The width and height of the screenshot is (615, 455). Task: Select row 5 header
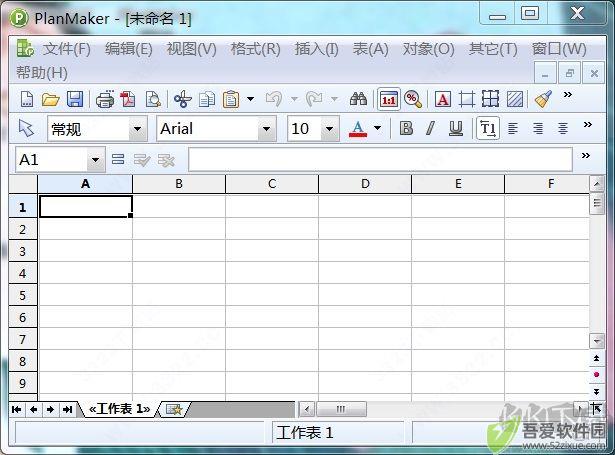(x=23, y=295)
